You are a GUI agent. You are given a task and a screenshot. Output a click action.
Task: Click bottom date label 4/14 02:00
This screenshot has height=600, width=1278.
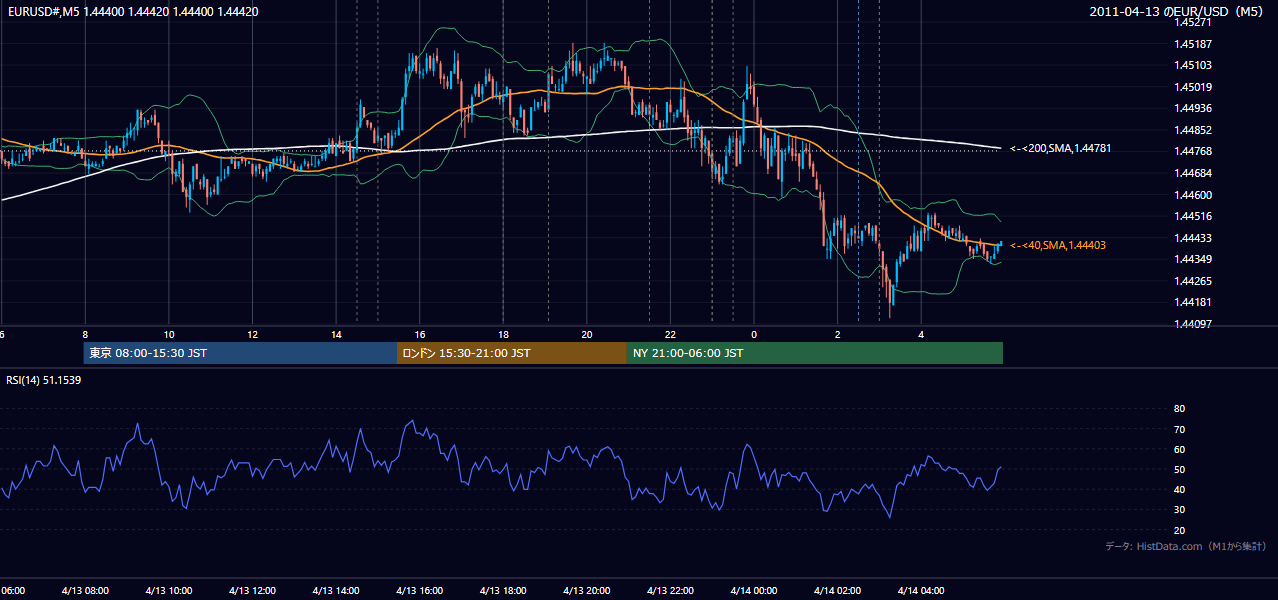837,591
